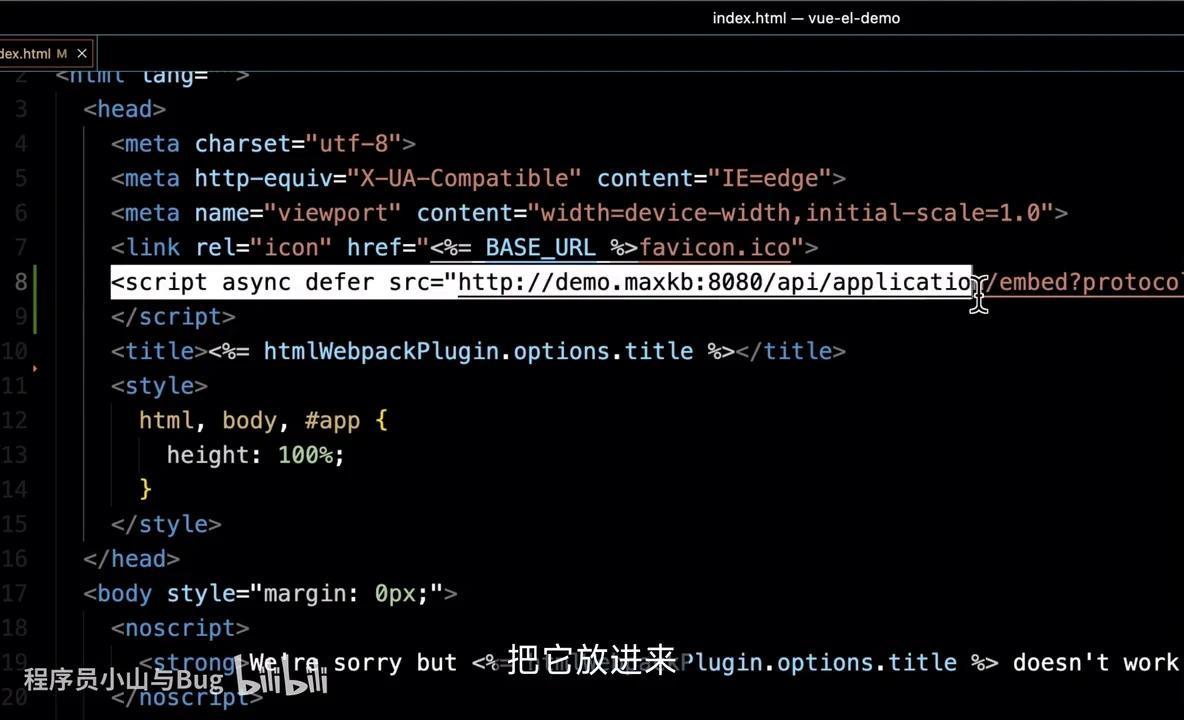Click the "IE=edge" content value
The image size is (1184, 720).
tap(769, 178)
